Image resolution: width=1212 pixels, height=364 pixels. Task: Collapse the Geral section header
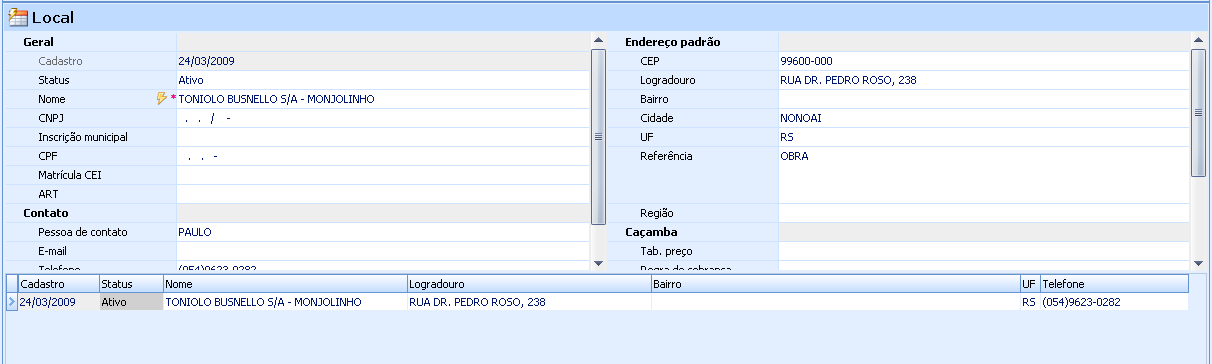pos(38,42)
